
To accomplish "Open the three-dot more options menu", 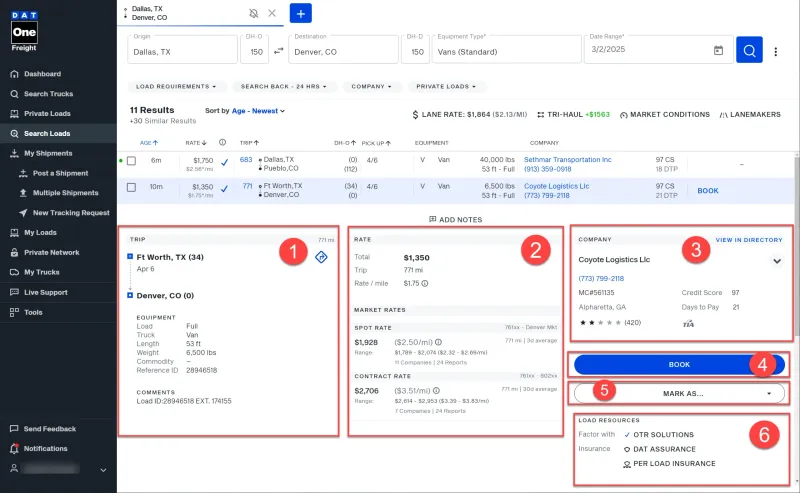I will click(x=776, y=52).
